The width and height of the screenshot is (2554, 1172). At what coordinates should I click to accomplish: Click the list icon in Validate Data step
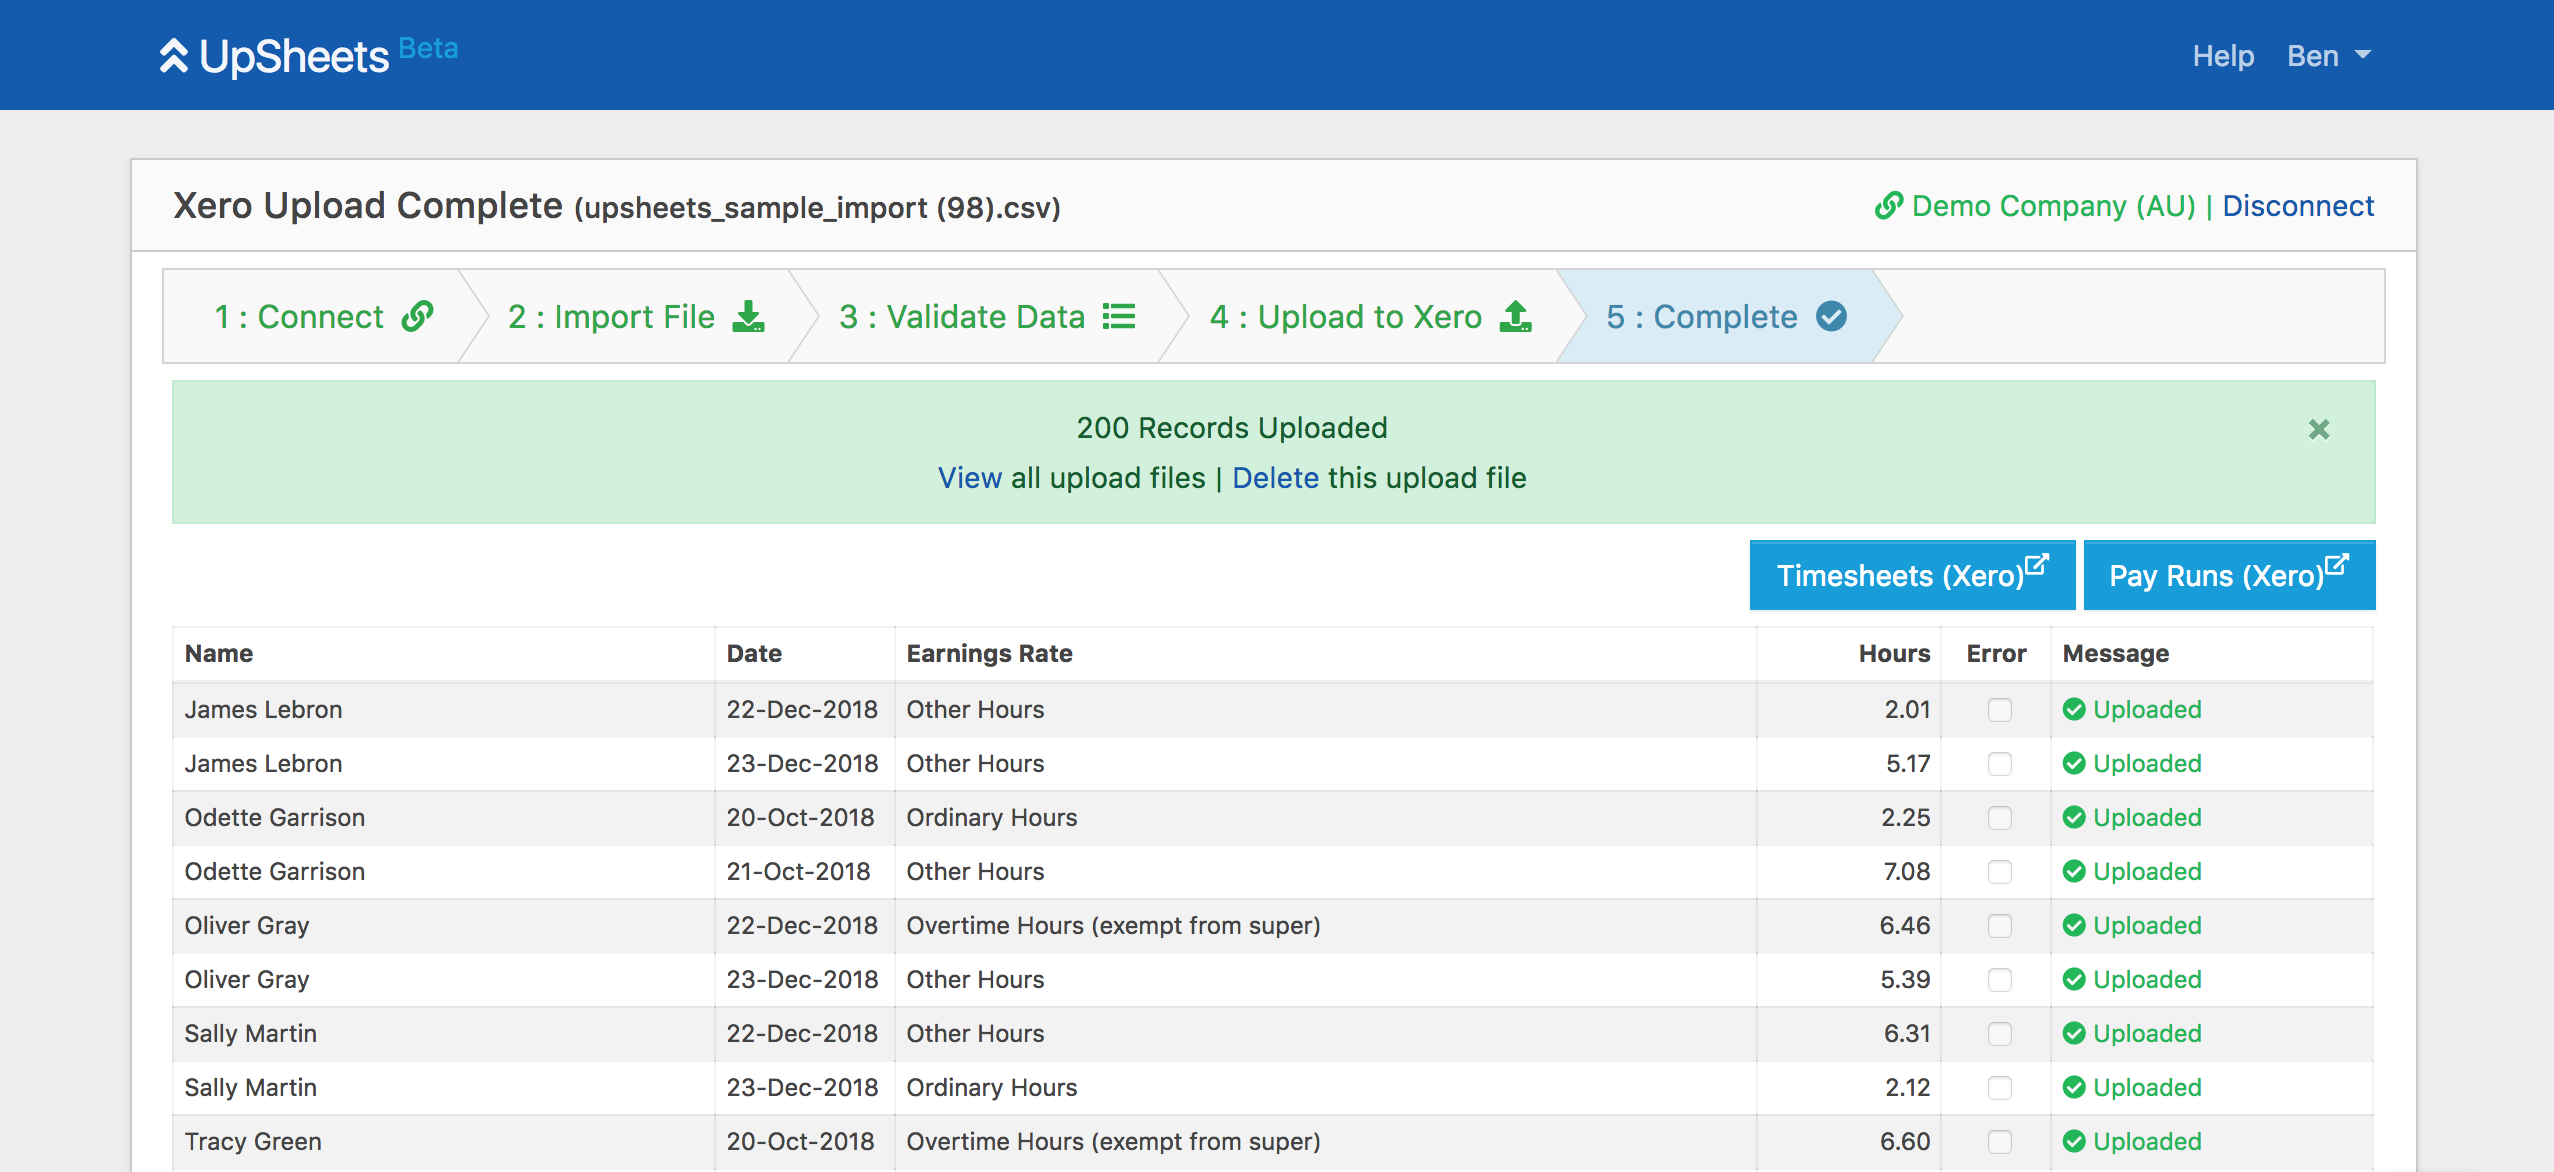tap(1119, 316)
